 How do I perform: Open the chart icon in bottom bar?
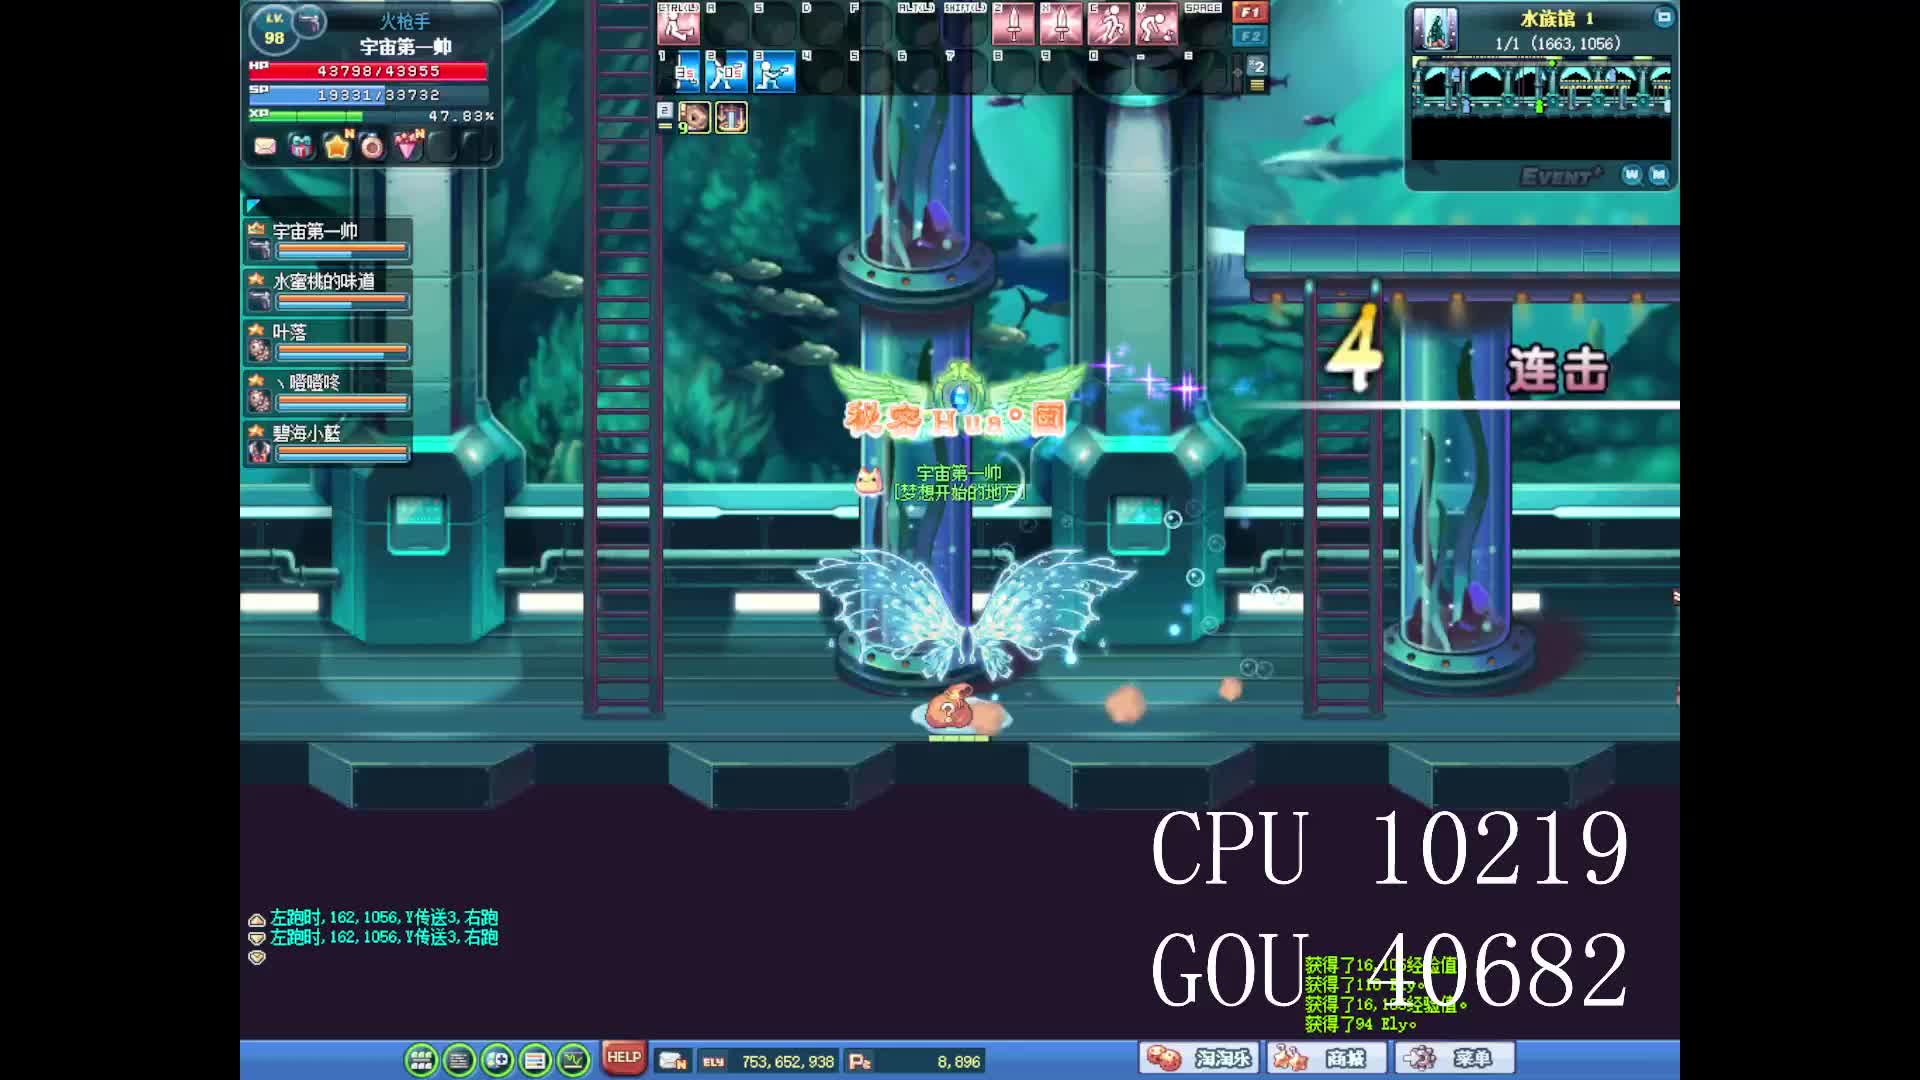coord(573,1060)
